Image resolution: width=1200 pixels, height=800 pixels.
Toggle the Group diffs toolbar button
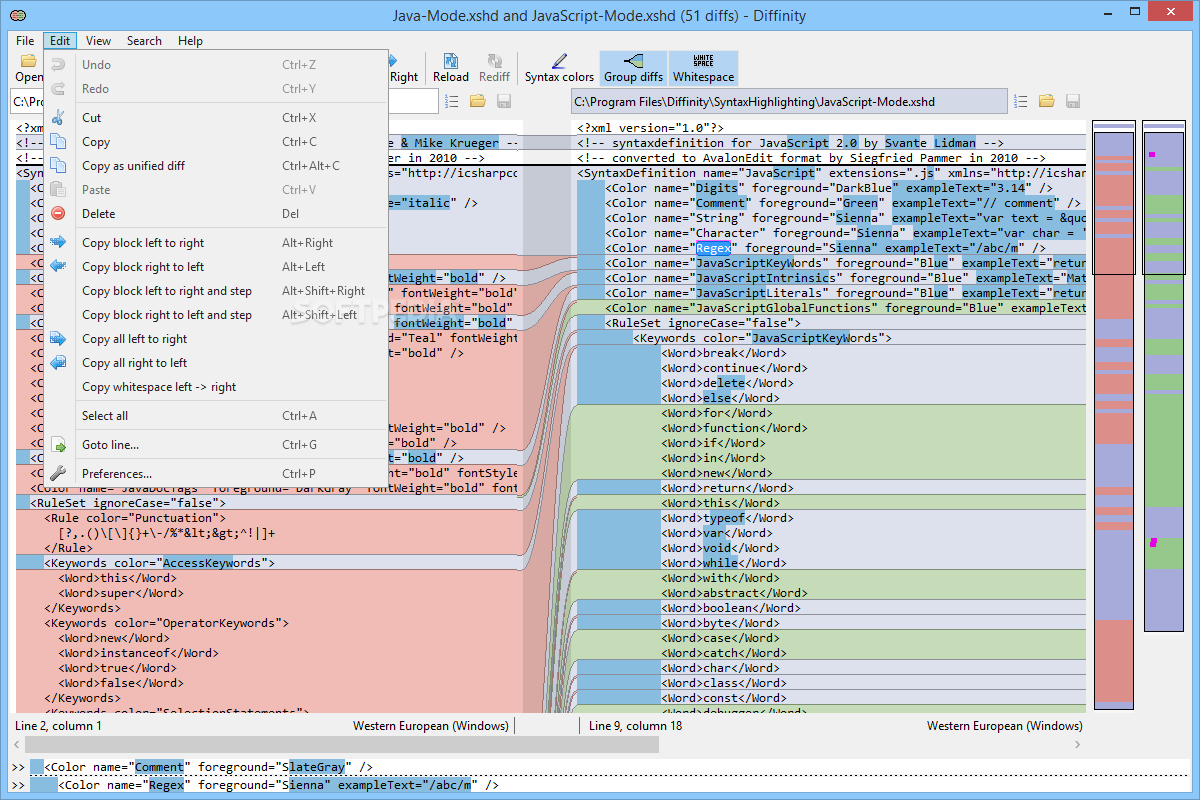[633, 68]
